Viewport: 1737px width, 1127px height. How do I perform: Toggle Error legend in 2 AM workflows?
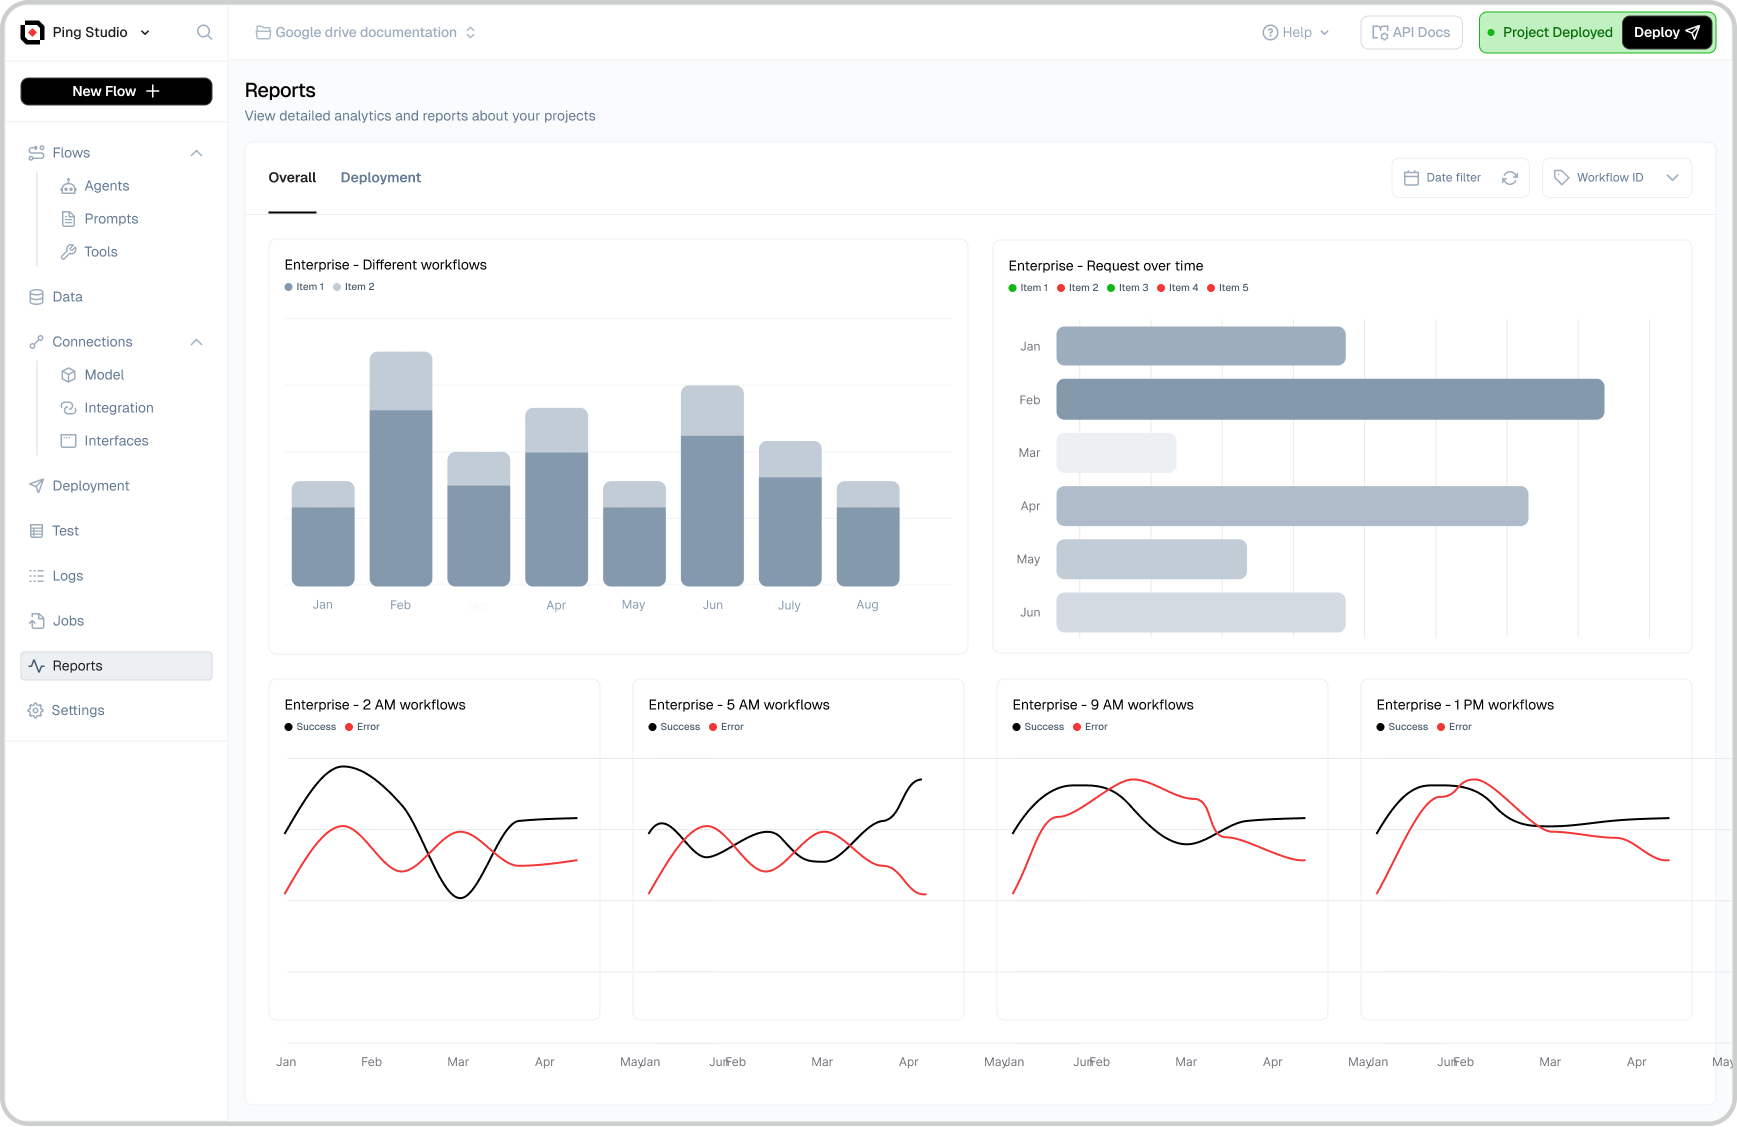pyautogui.click(x=362, y=727)
